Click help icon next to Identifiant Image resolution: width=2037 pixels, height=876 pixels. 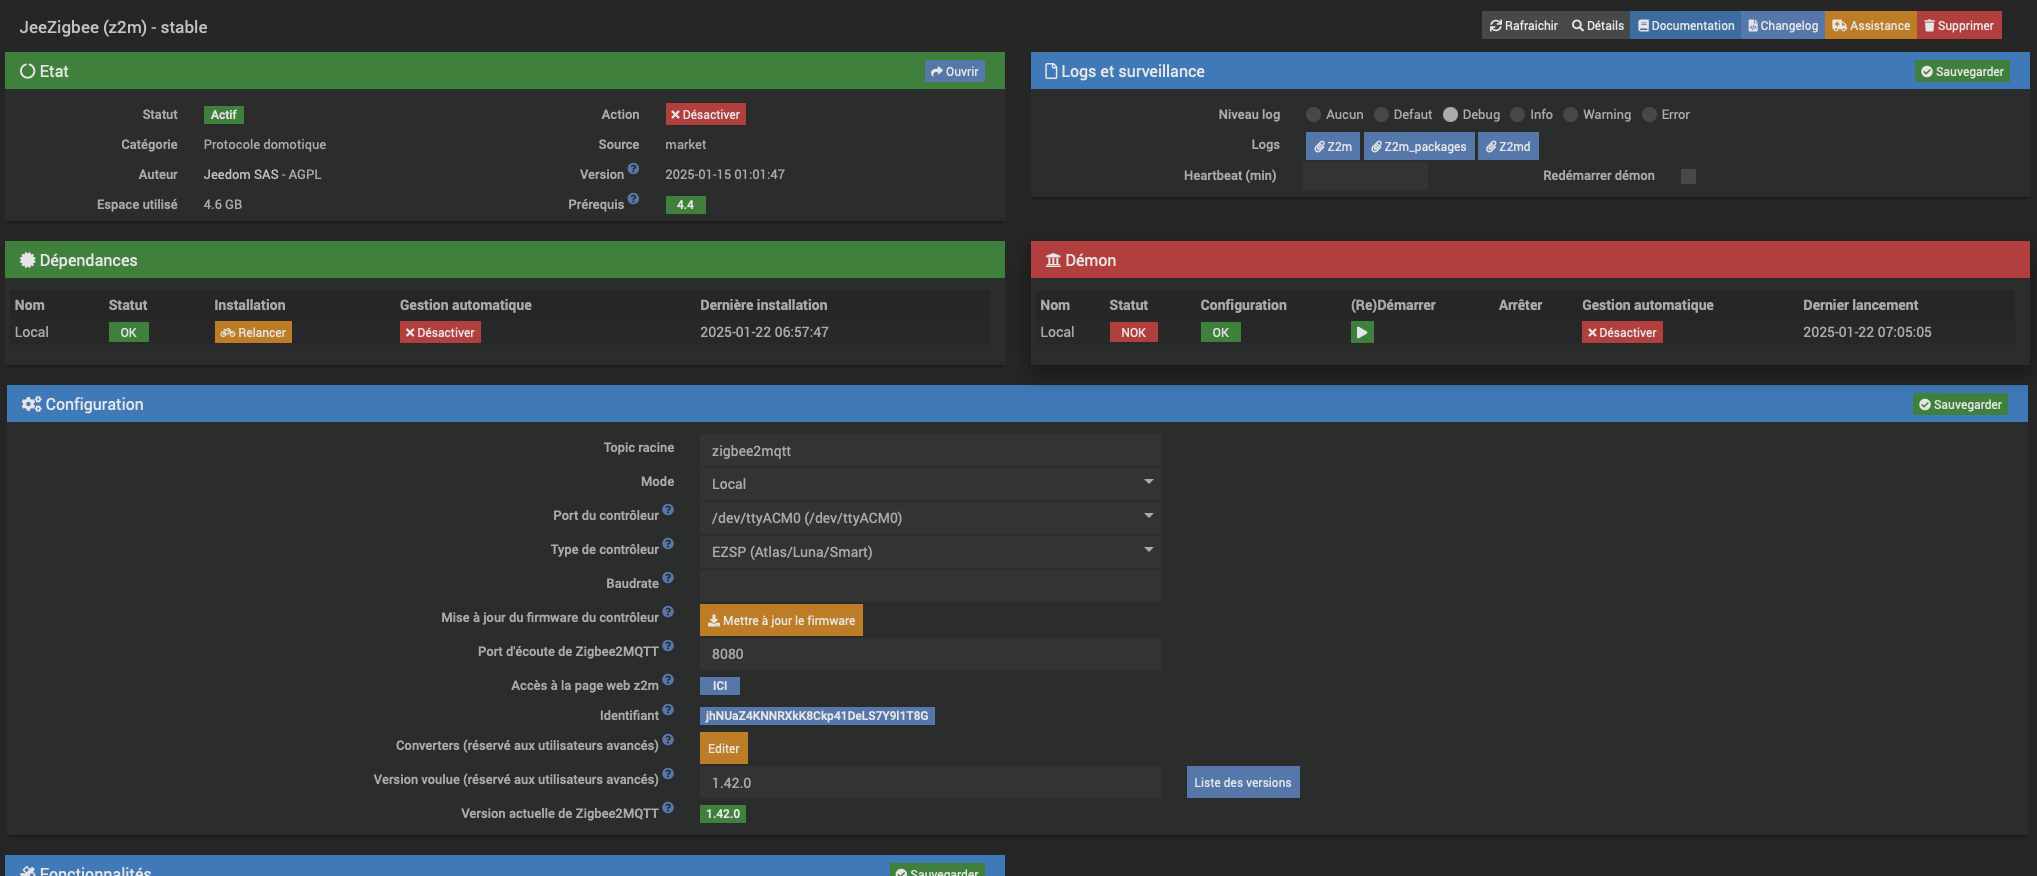(668, 710)
